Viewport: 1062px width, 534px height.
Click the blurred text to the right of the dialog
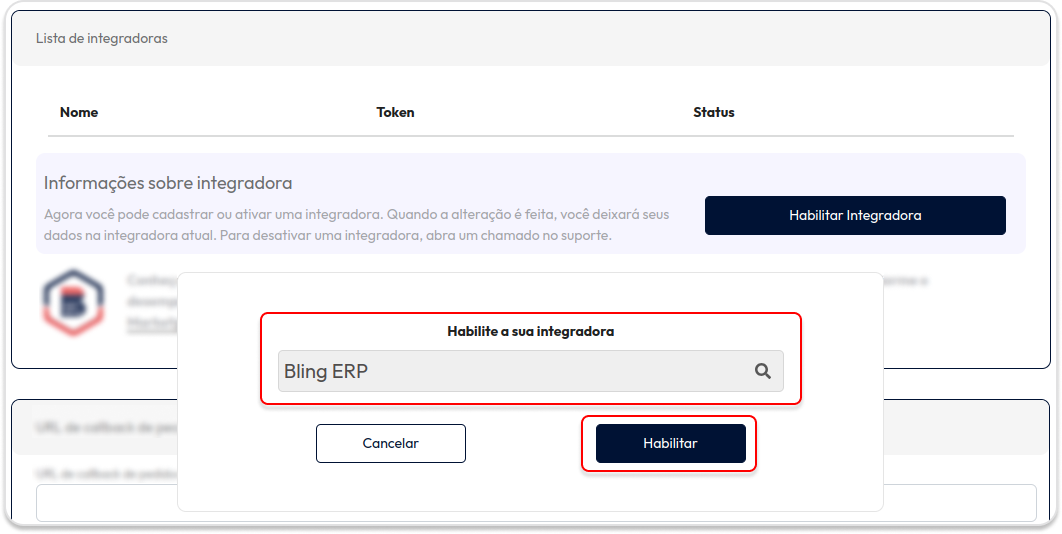point(906,281)
